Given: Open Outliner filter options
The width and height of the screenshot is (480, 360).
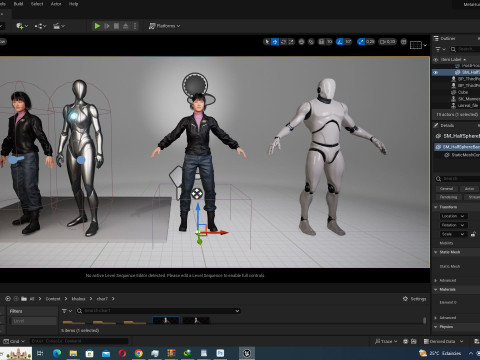Looking at the screenshot, I should coord(440,49).
